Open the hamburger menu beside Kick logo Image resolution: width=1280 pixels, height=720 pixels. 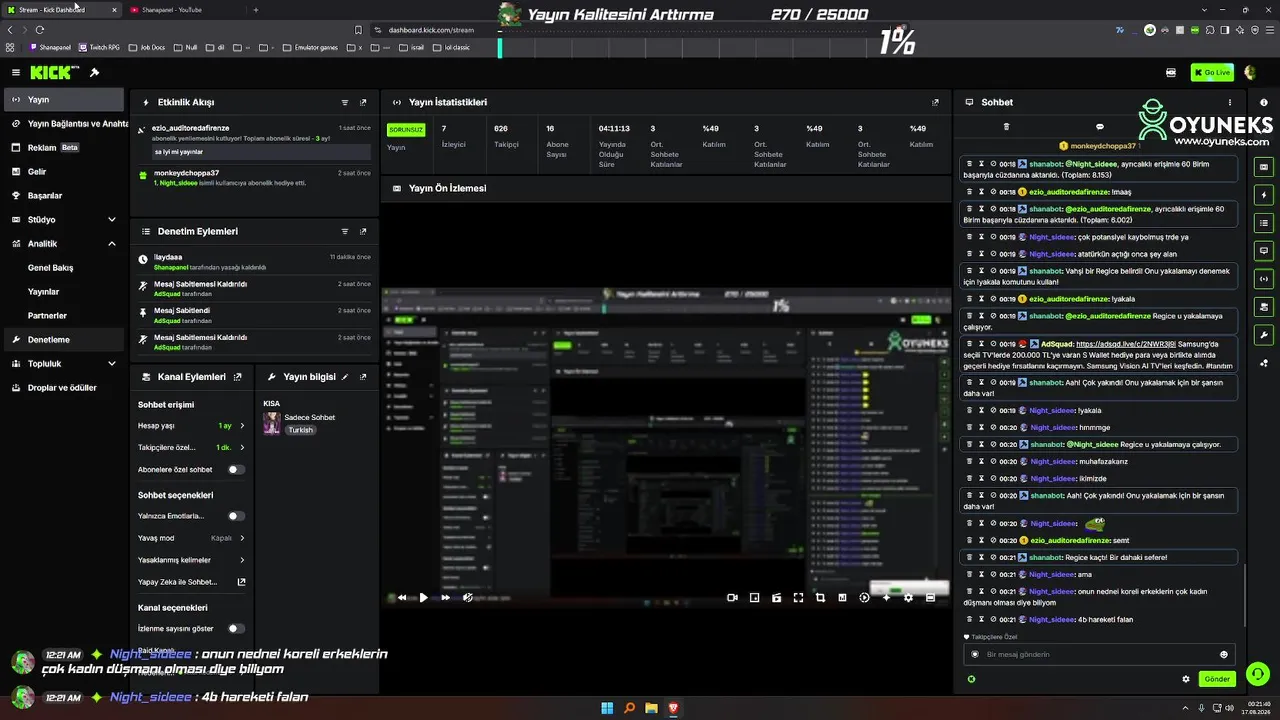click(x=16, y=72)
